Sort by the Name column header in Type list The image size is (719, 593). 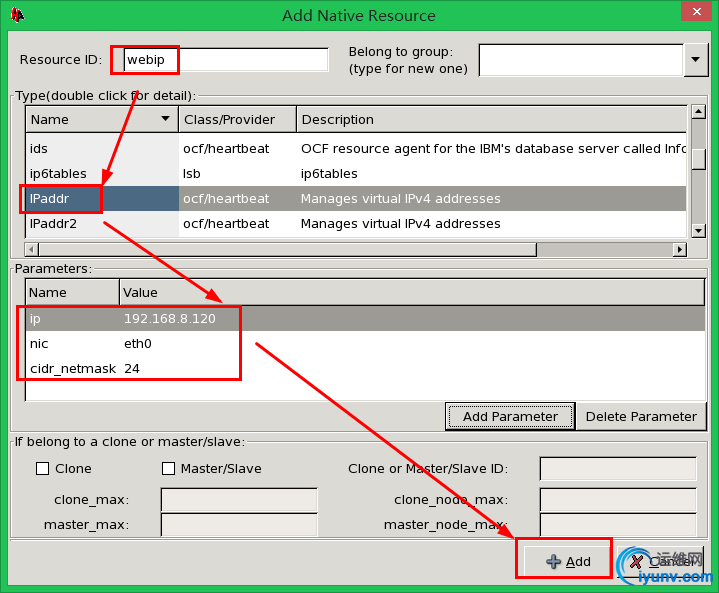coord(102,120)
